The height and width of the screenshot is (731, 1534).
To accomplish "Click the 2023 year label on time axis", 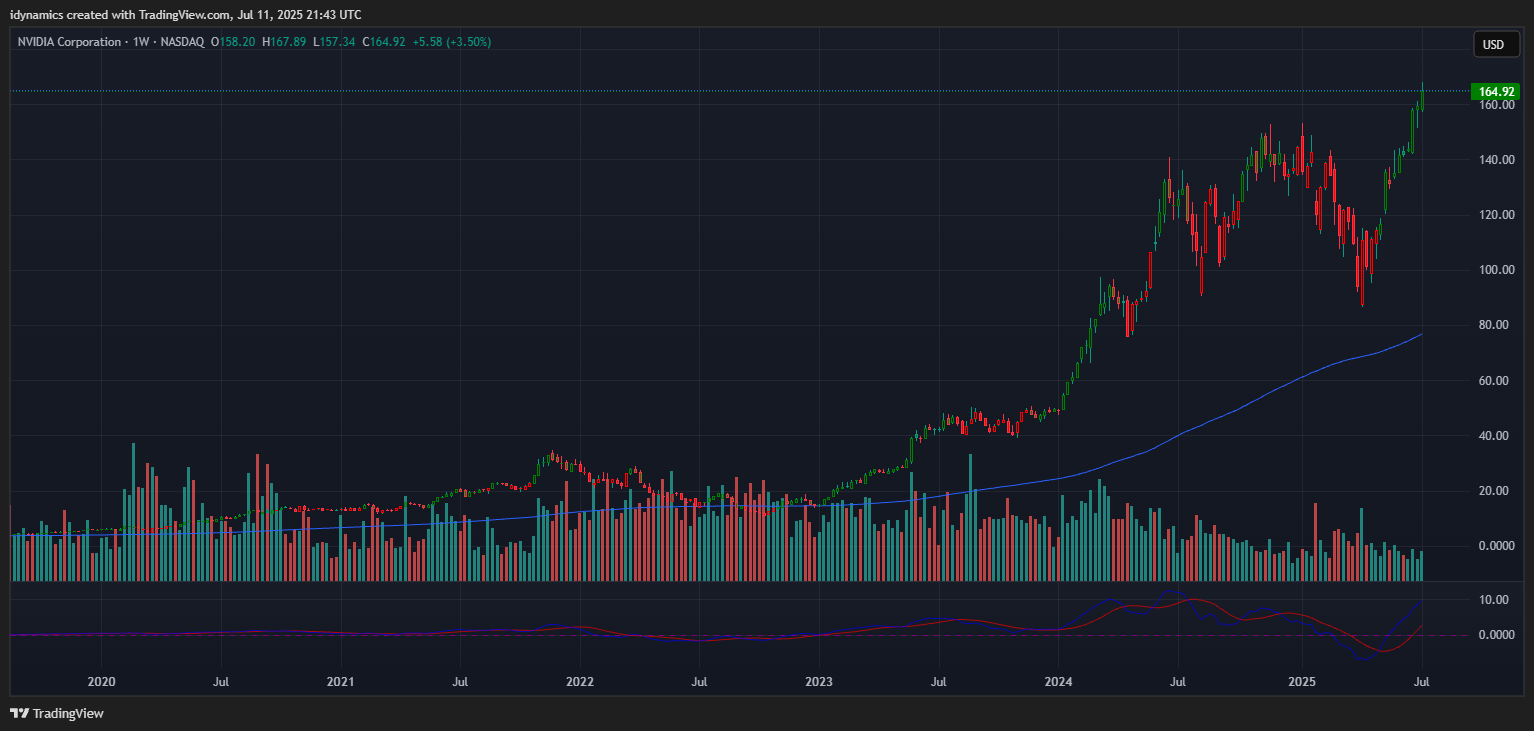I will [x=819, y=682].
